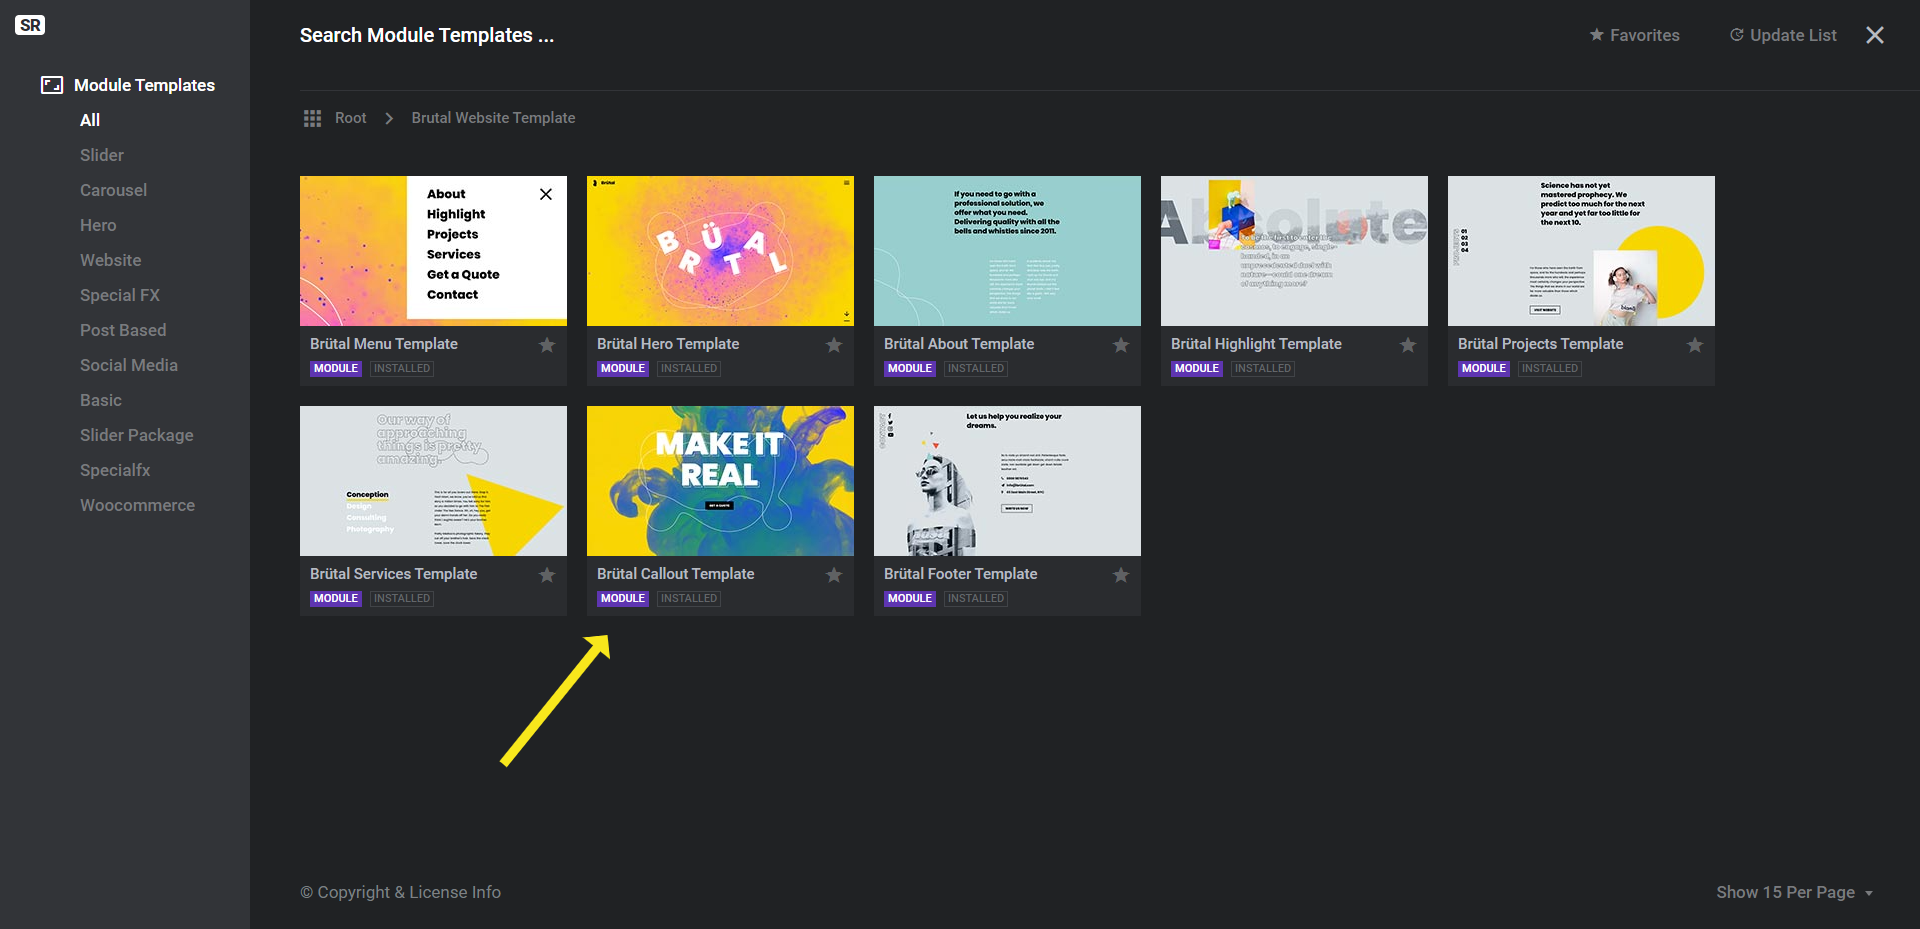This screenshot has width=1920, height=929.
Task: Favorite the Brütal Hero Template
Action: click(x=834, y=345)
